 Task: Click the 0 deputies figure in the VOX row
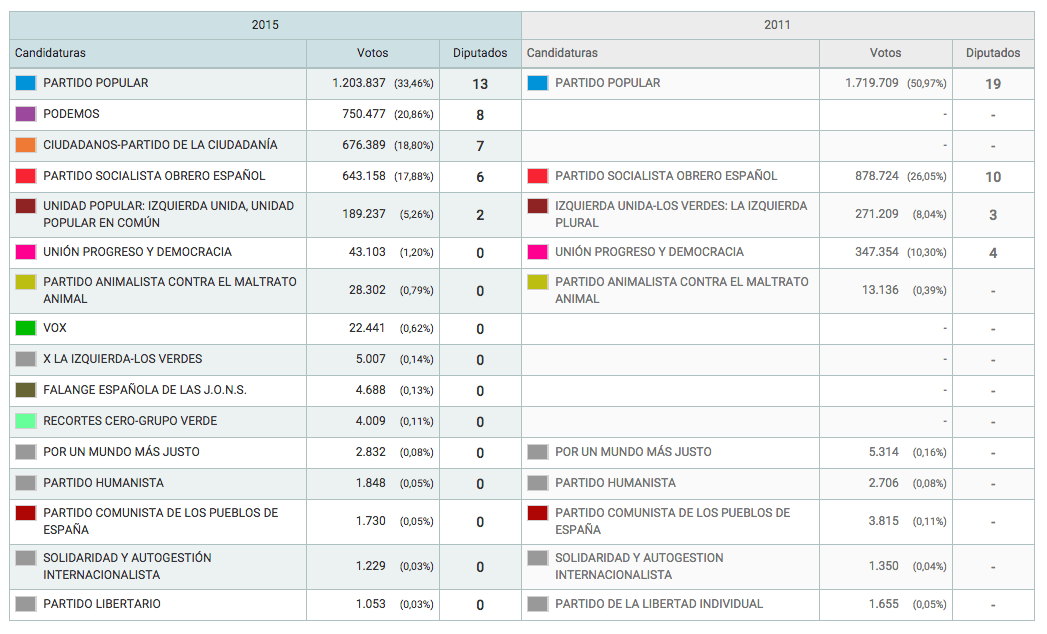(480, 329)
